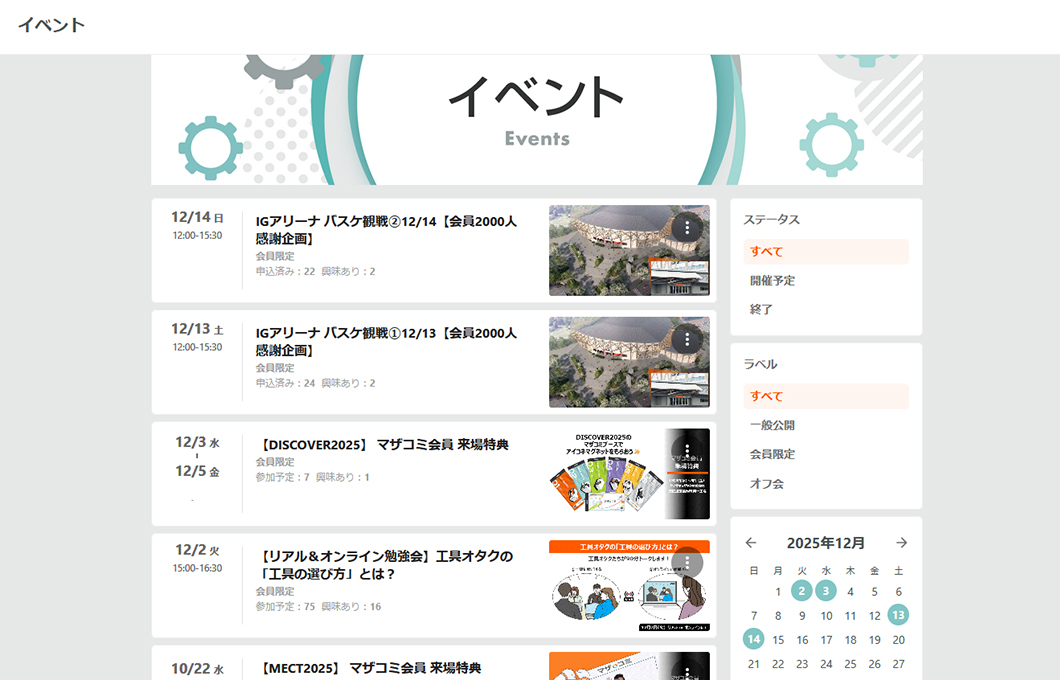This screenshot has width=1060, height=680.
Task: Click thumbnail of 12/14 arena event
Action: click(629, 250)
